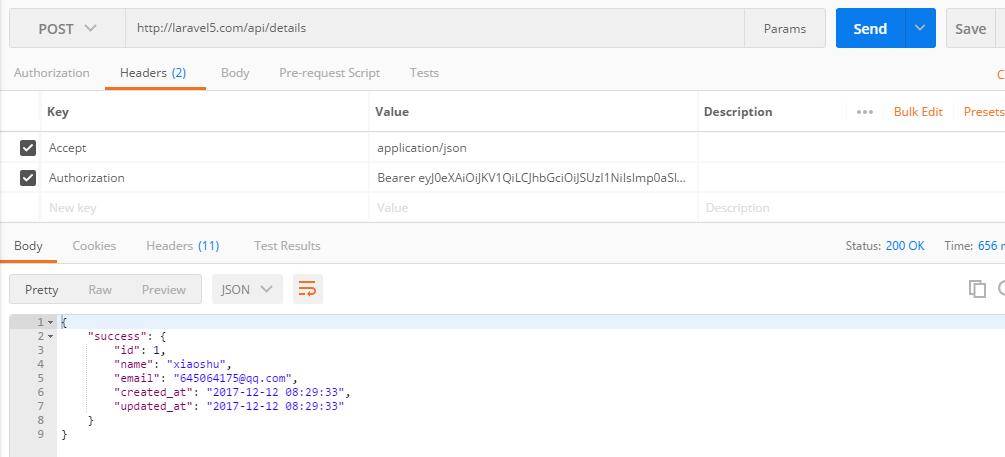
Task: Click the empty Value field in the new header row
Action: (533, 208)
